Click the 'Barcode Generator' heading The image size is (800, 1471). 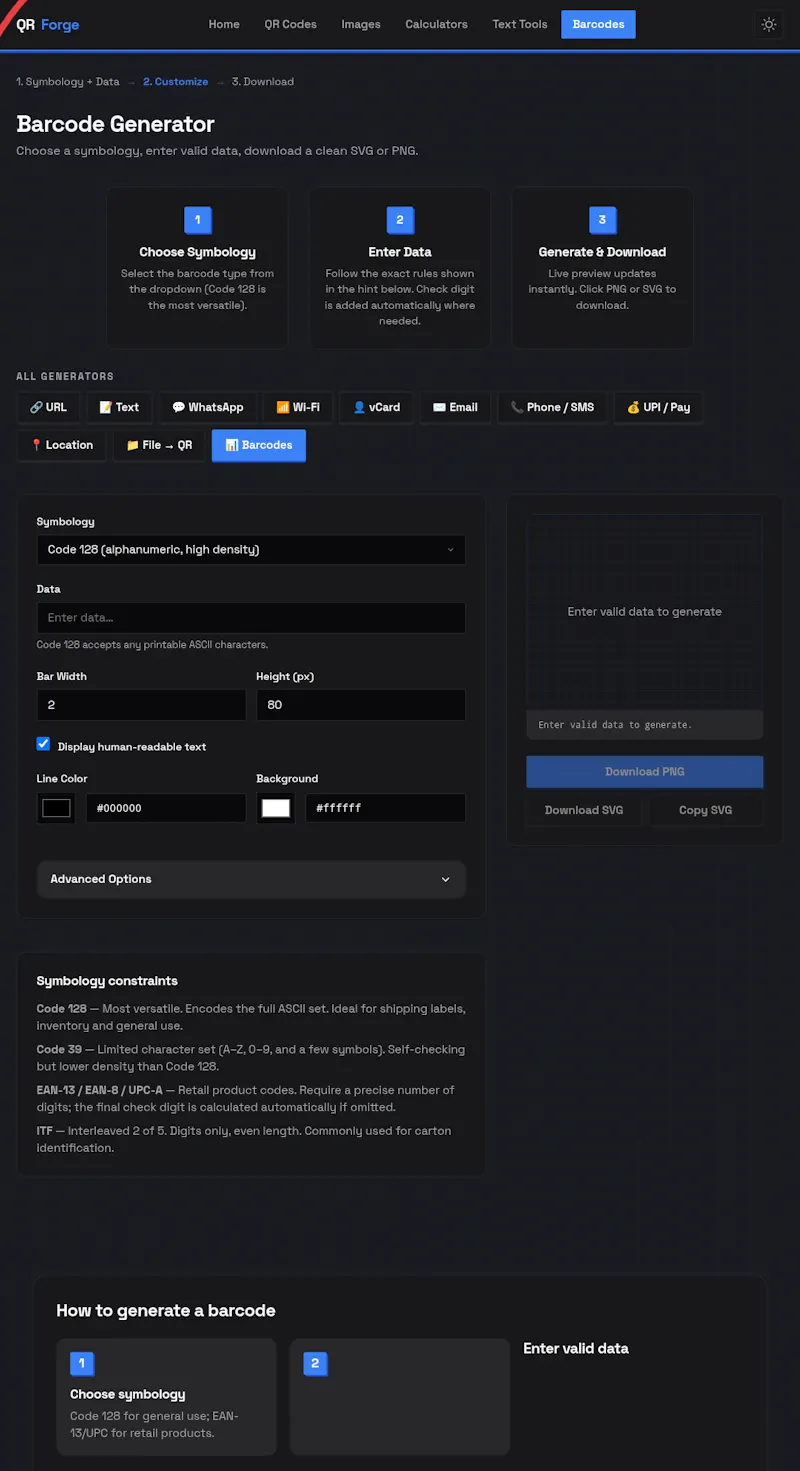click(x=116, y=124)
